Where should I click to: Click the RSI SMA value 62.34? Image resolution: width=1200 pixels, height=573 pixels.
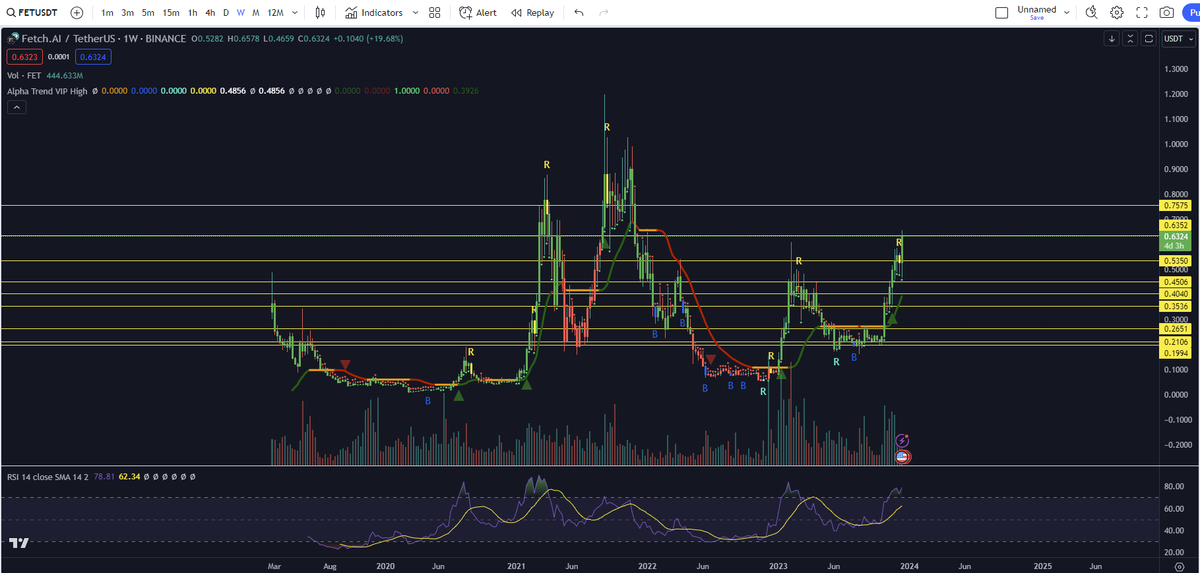[128, 477]
